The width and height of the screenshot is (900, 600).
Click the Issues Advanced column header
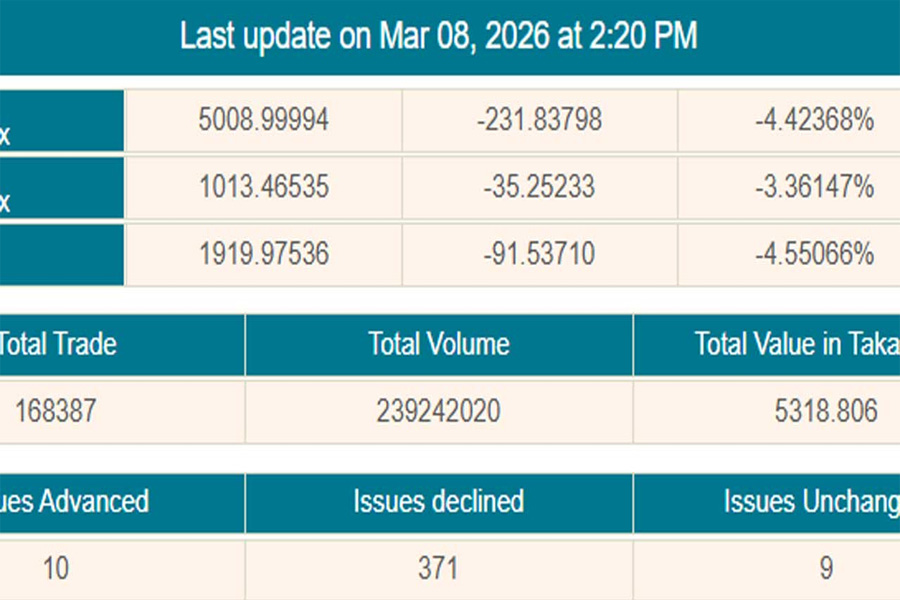coord(75,502)
